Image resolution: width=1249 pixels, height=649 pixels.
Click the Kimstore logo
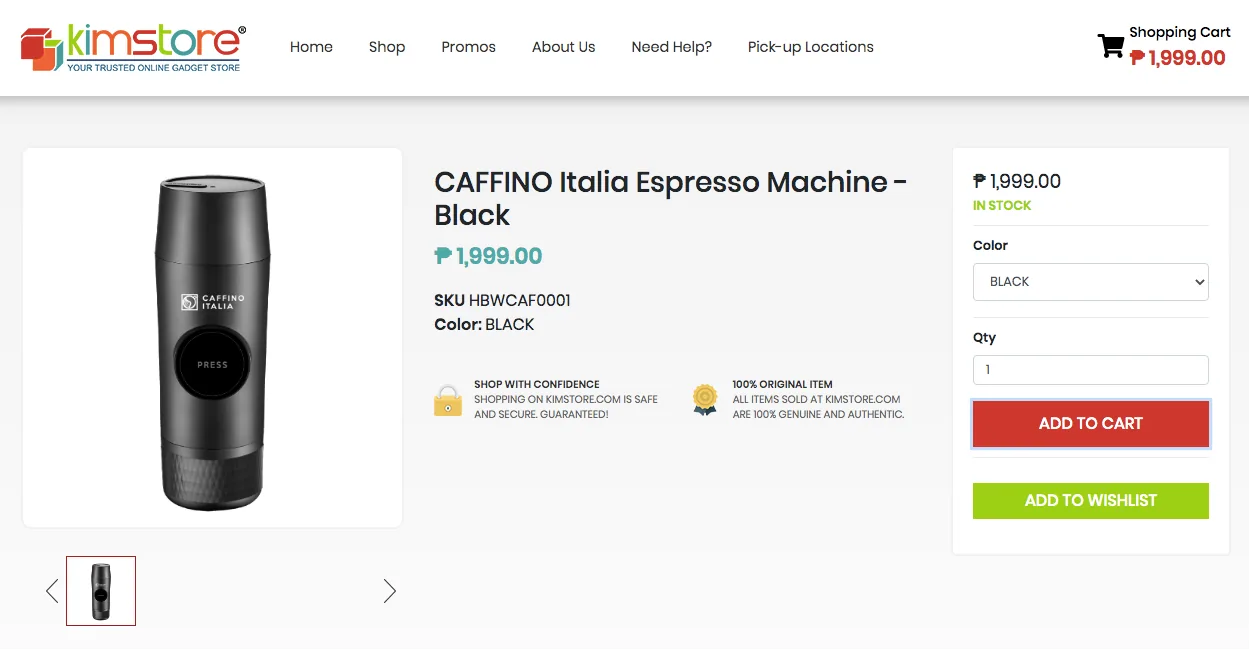click(133, 48)
